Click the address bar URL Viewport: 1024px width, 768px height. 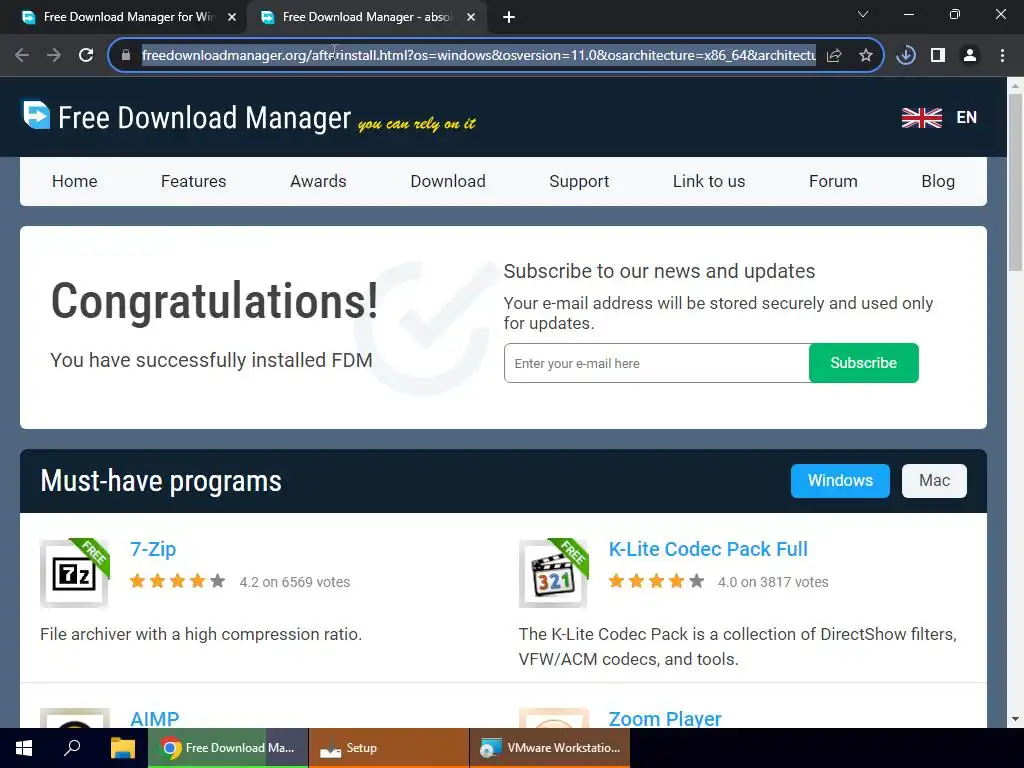tap(479, 56)
